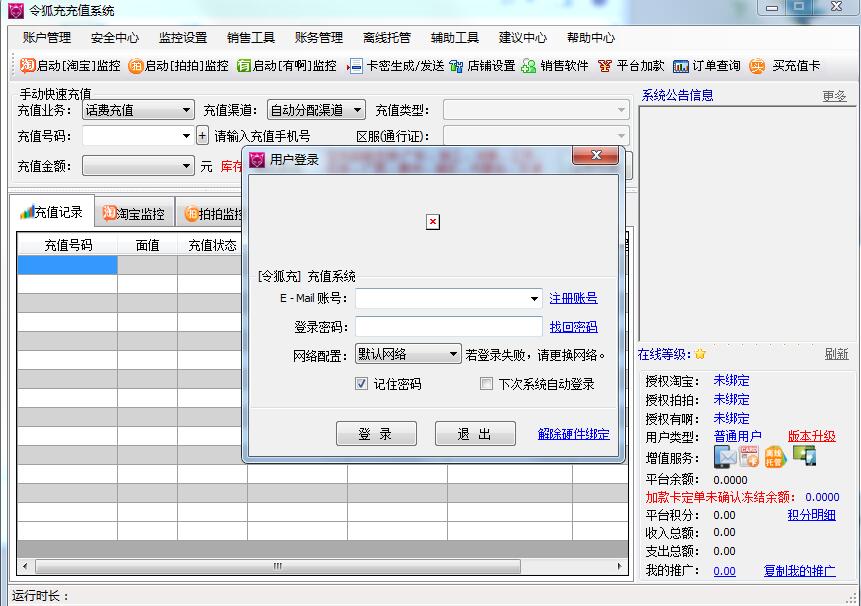The height and width of the screenshot is (606, 861).
Task: Open the 帮助中心 menu
Action: point(591,37)
